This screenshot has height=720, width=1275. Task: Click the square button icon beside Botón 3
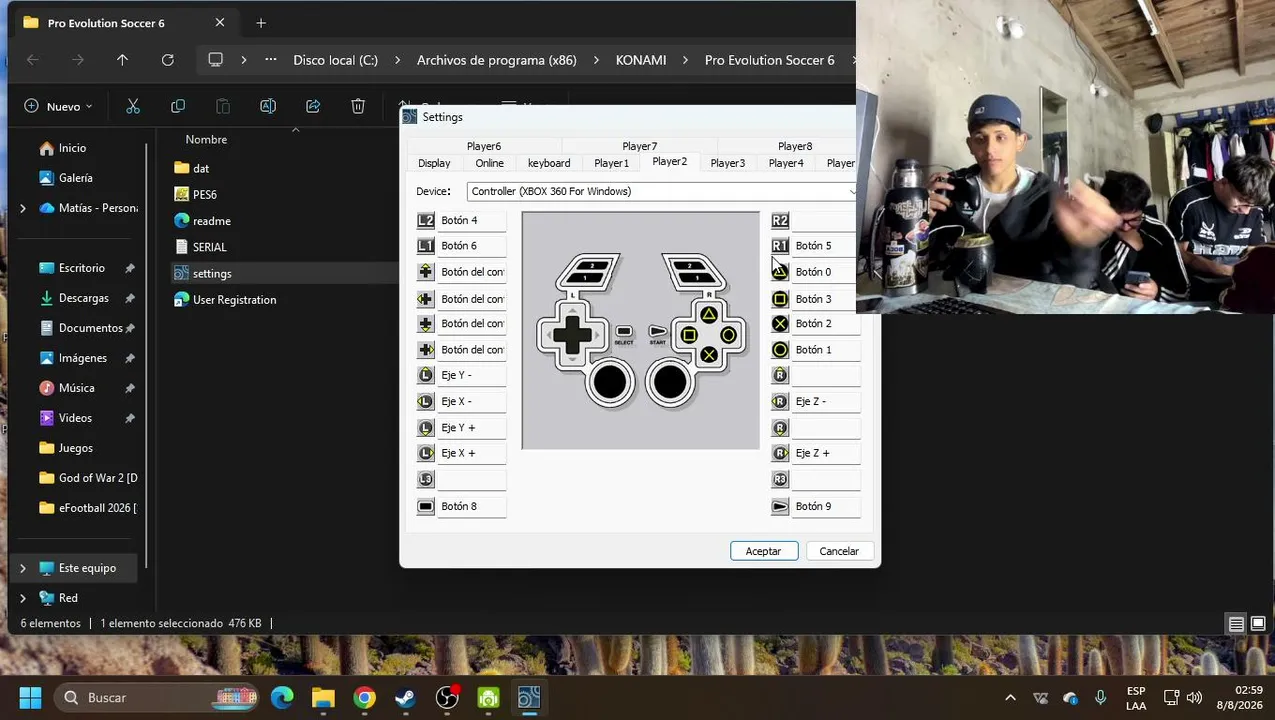coord(780,299)
